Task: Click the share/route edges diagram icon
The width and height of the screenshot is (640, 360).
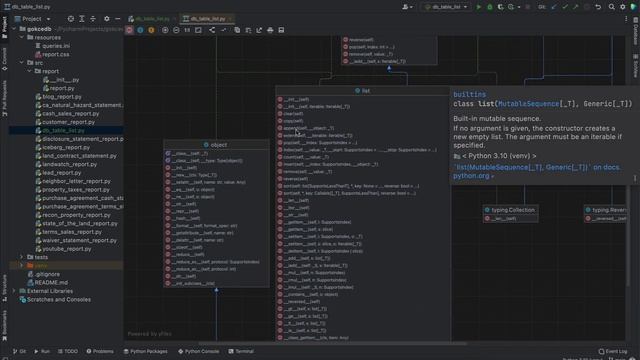Action: [x=212, y=30]
